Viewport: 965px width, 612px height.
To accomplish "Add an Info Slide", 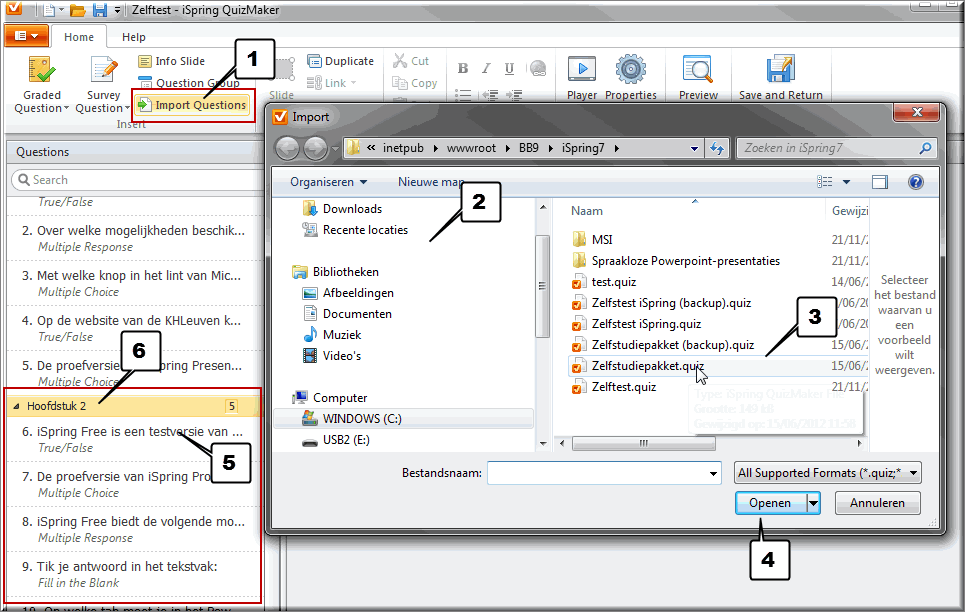I will pos(172,61).
